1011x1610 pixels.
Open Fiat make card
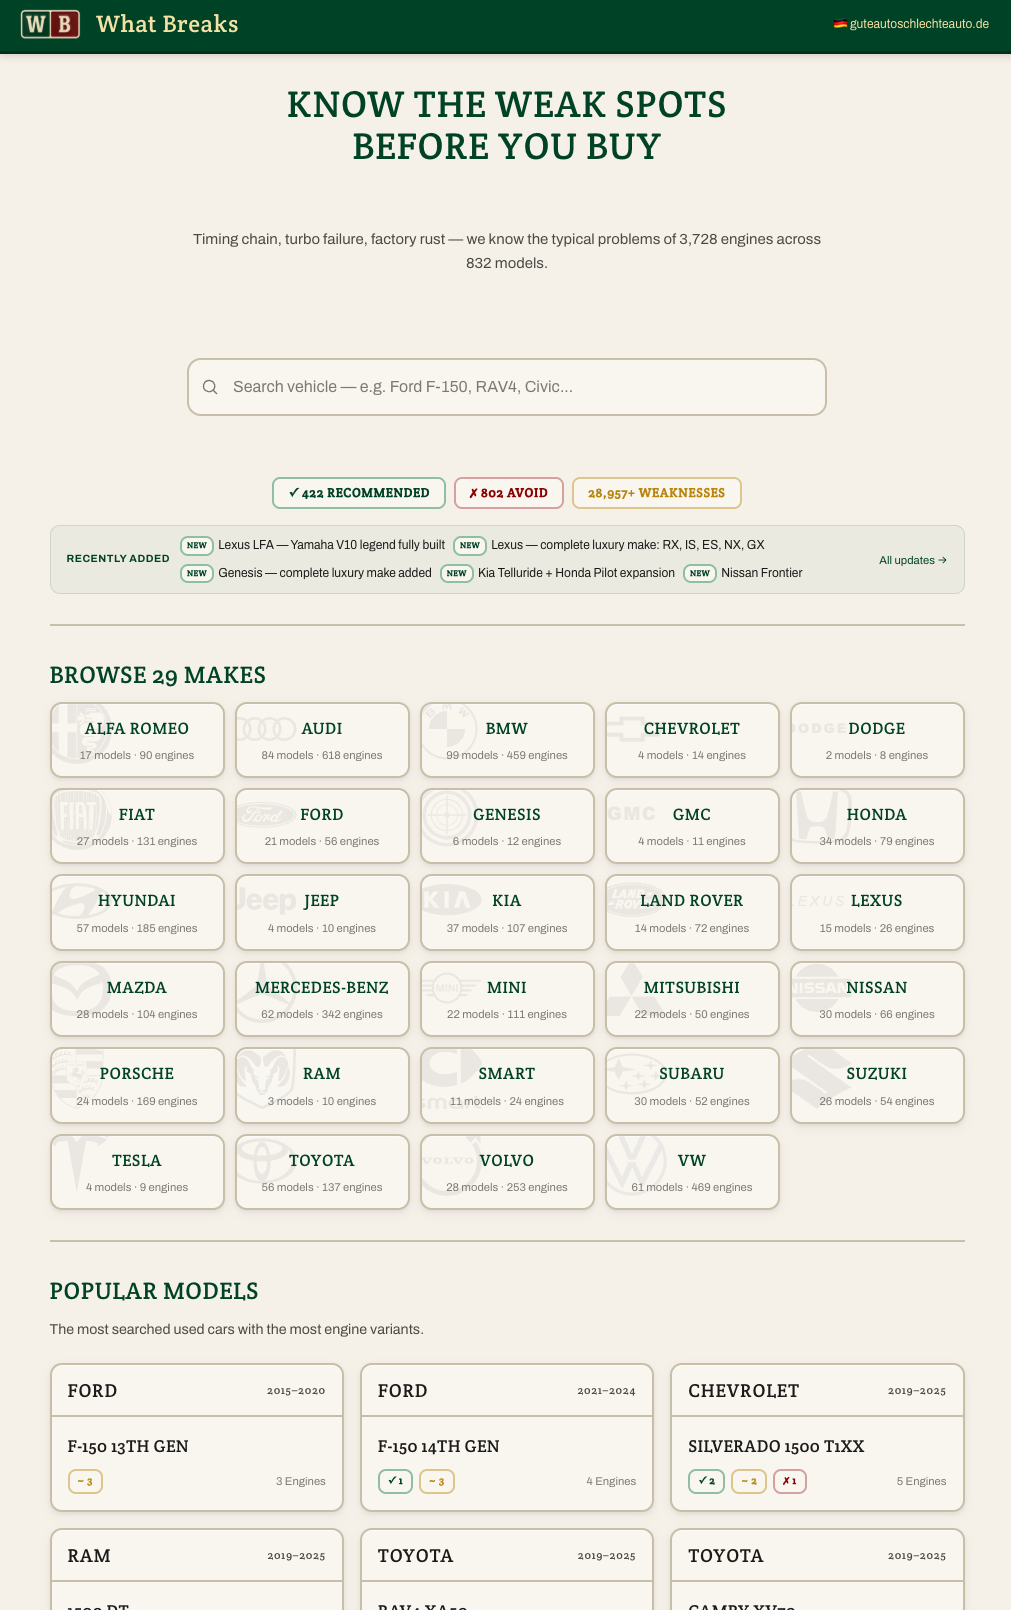[x=137, y=826]
